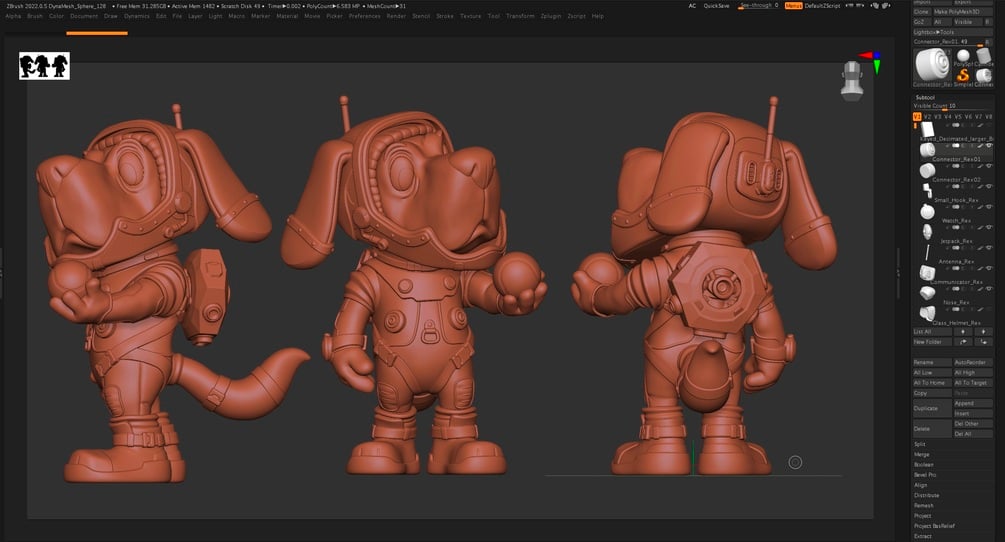This screenshot has height=542, width=1005.
Task: Switch to V8 visibility set
Action: tap(988, 117)
